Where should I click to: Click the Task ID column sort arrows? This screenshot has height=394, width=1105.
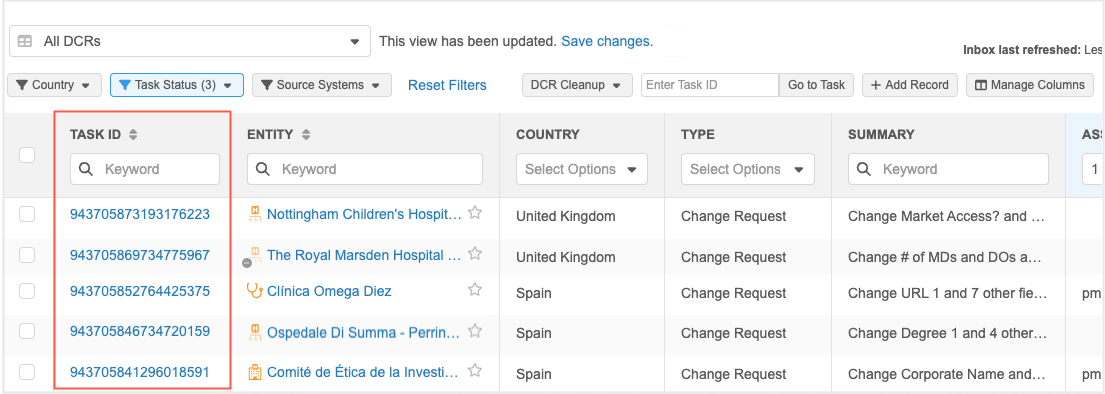133,134
